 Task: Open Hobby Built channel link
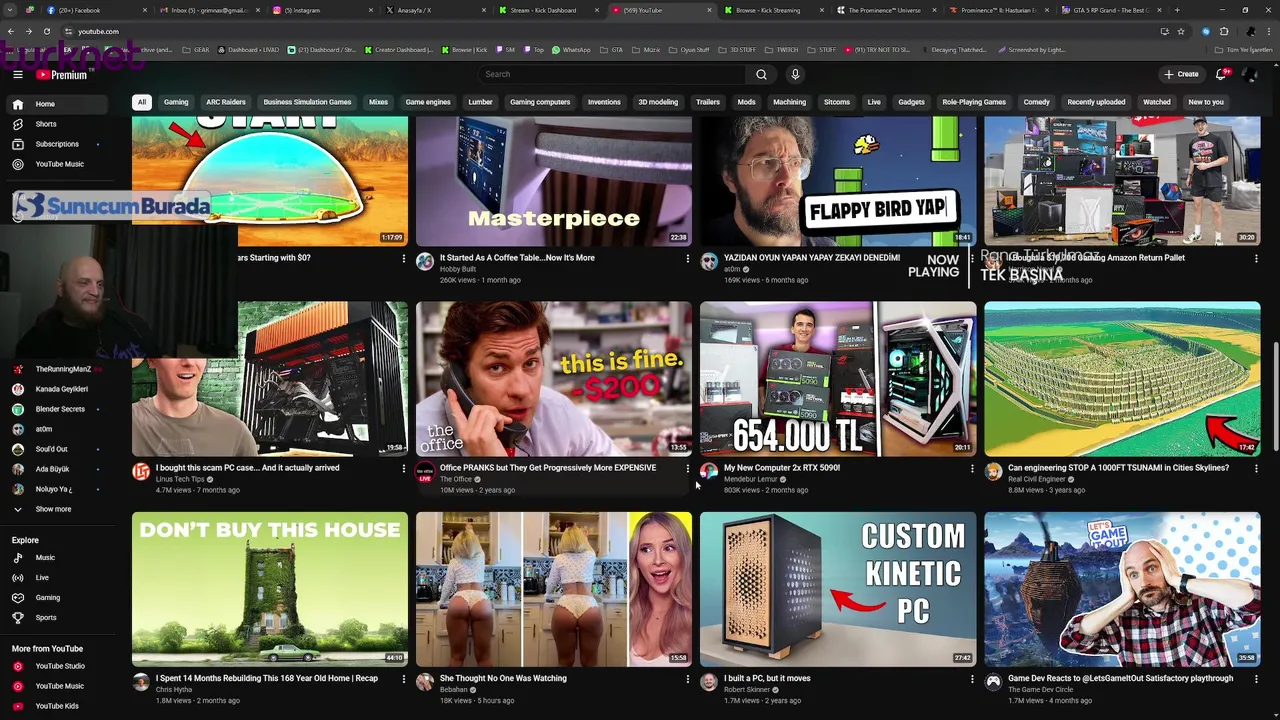[458, 270]
